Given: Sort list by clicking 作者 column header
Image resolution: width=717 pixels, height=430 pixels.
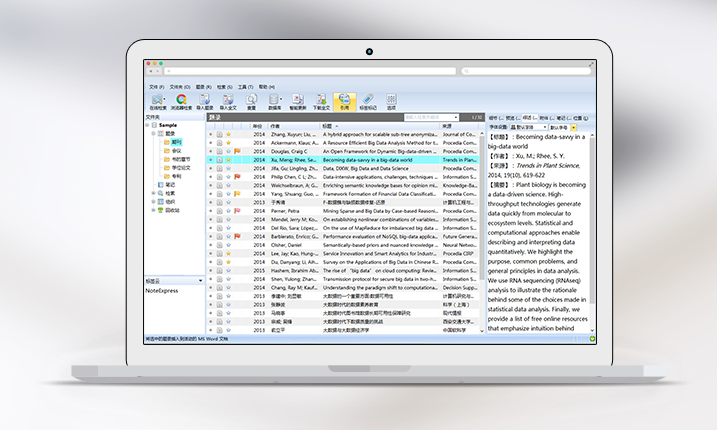Looking at the screenshot, I should click(x=275, y=126).
